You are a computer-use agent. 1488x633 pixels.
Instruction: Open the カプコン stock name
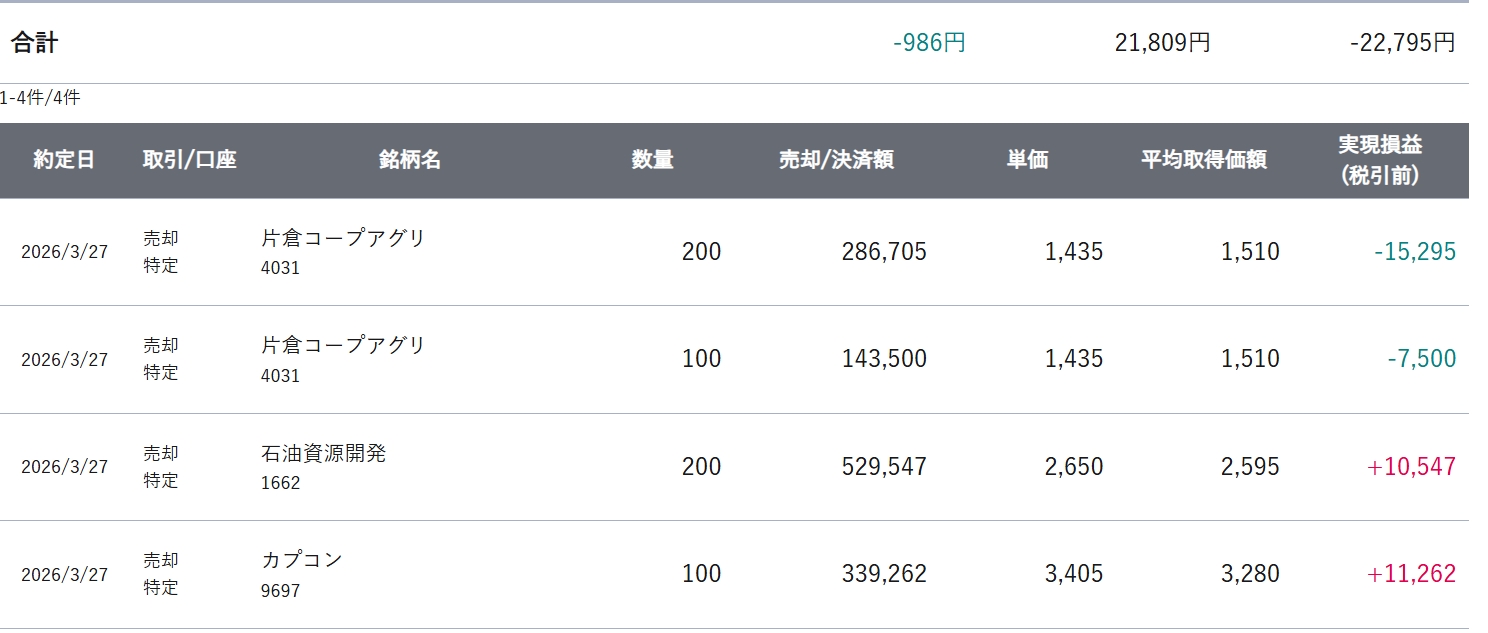point(302,560)
